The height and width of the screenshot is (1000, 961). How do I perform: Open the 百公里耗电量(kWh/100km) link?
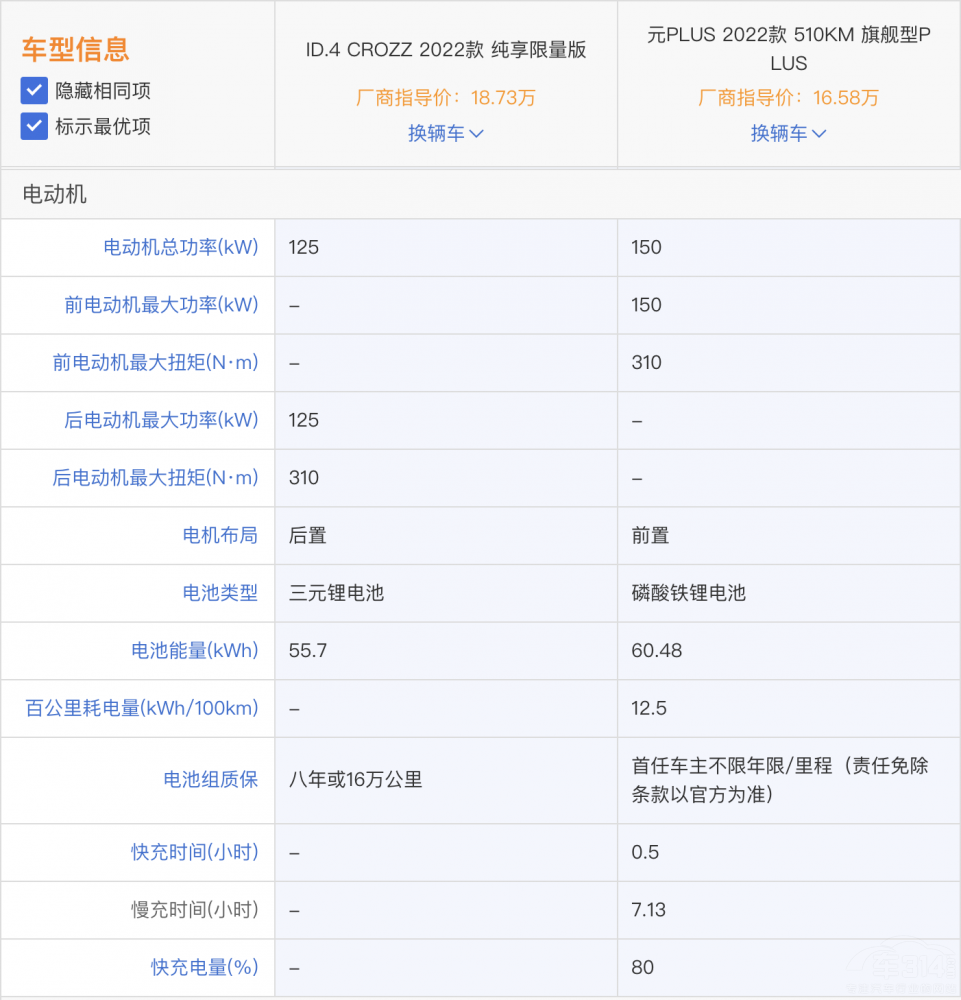pos(141,709)
